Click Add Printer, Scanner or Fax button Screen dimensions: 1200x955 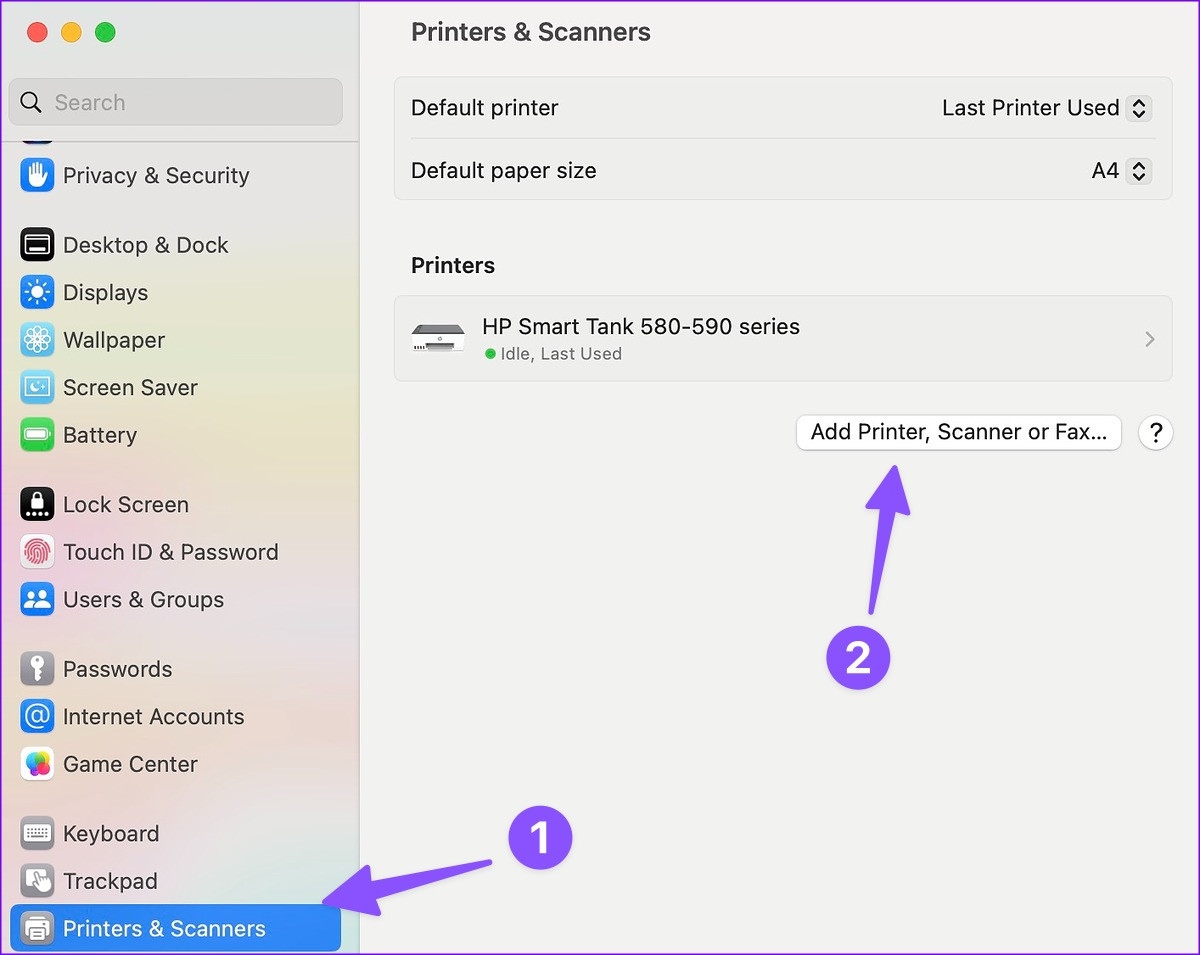[958, 432]
